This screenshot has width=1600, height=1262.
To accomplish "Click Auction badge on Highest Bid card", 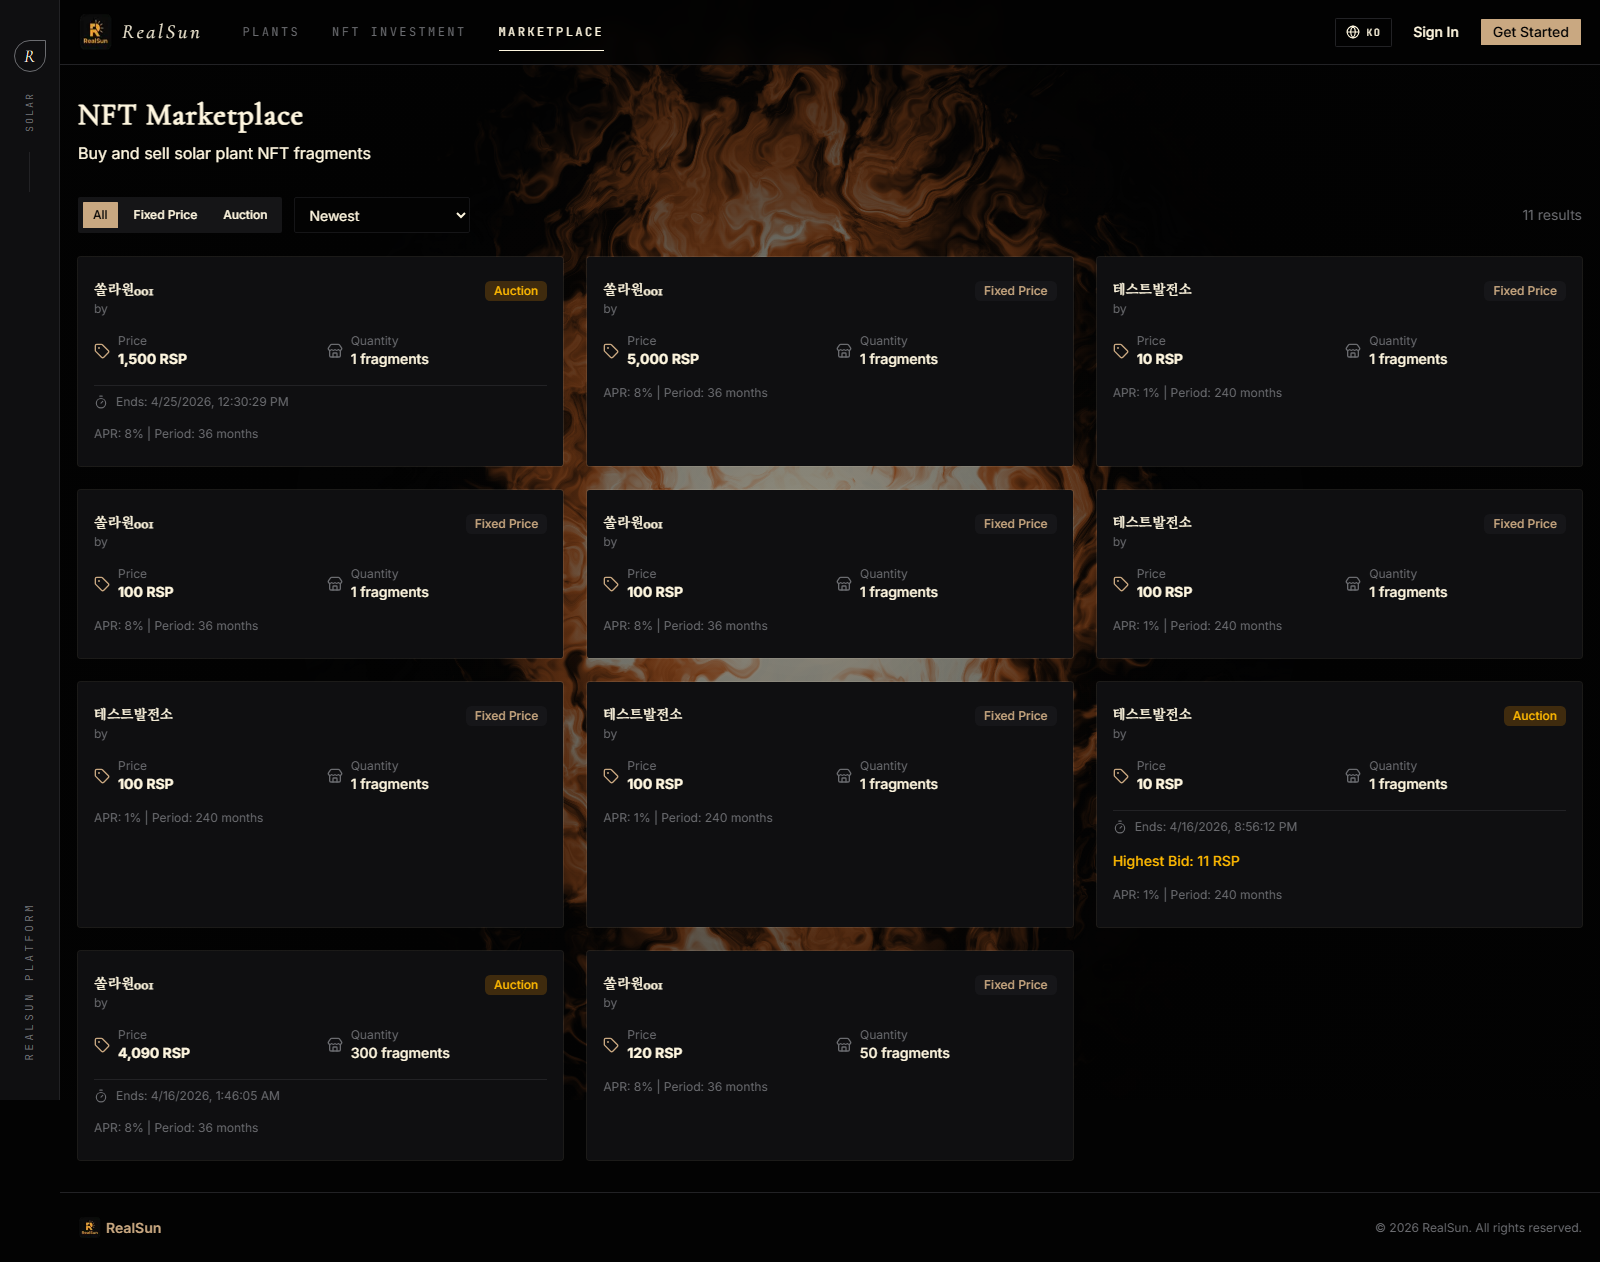I will tap(1535, 716).
